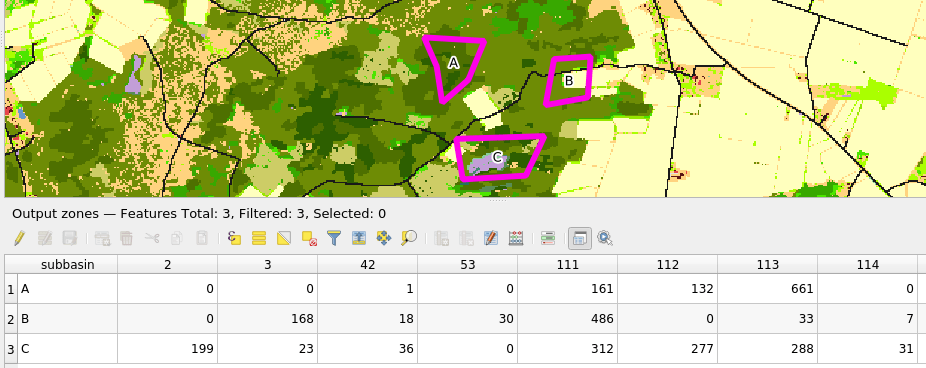The width and height of the screenshot is (926, 368).
Task: Click polygon label B on the map
Action: point(569,81)
